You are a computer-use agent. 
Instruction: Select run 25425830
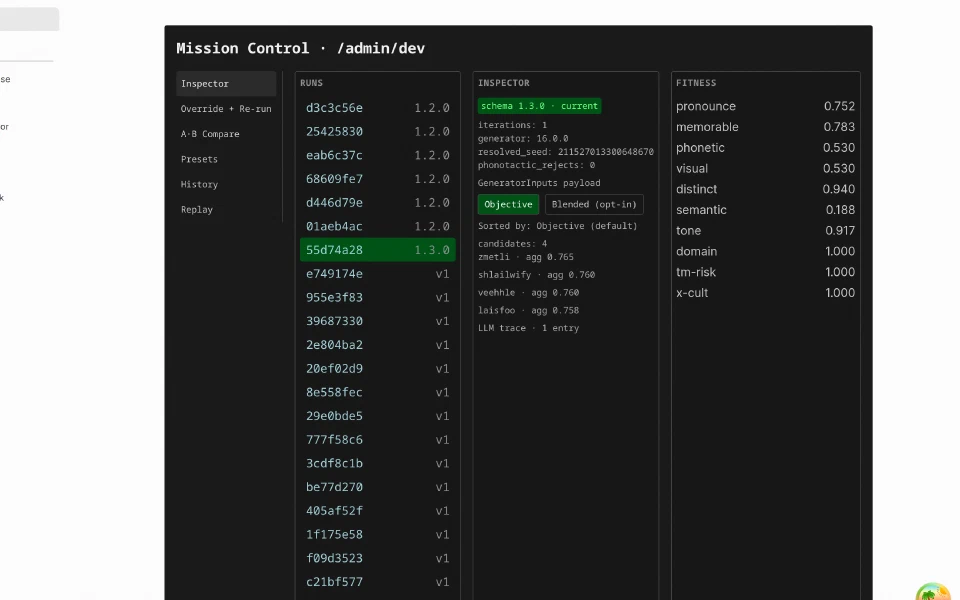pyautogui.click(x=378, y=132)
